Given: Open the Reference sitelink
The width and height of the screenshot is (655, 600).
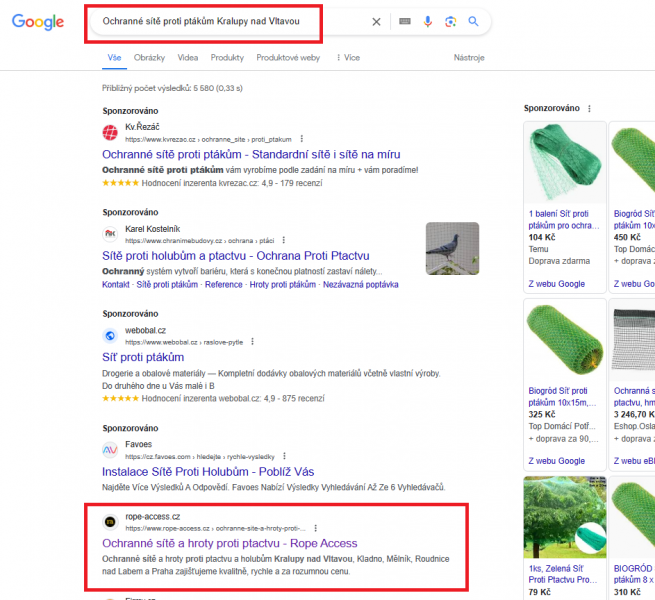Looking at the screenshot, I should coord(223,285).
